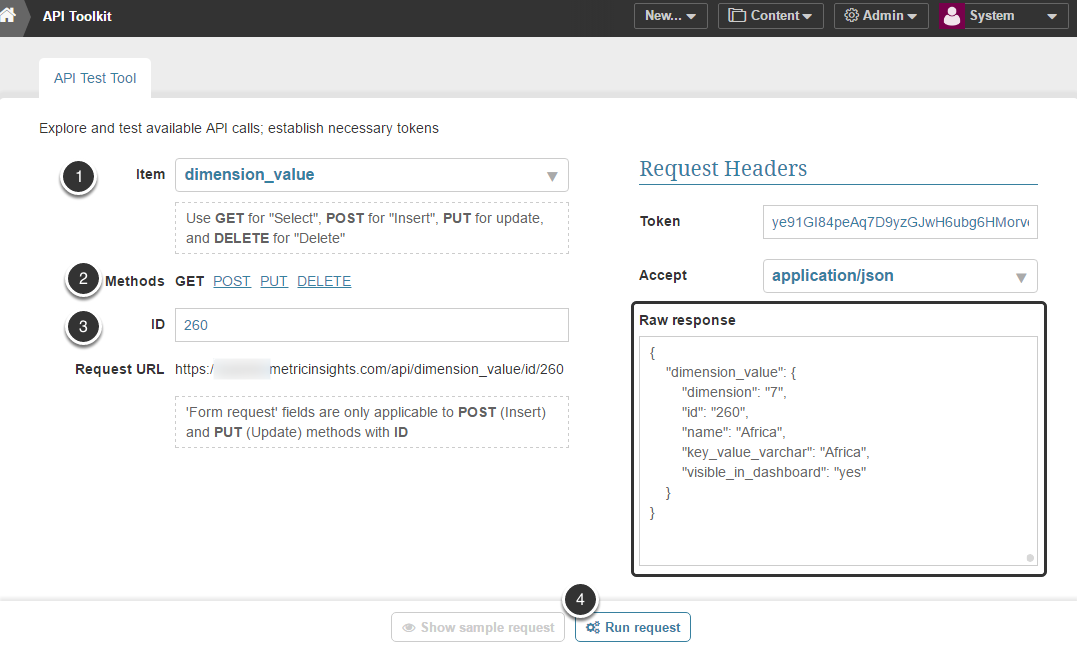Viewport: 1077px width, 647px height.
Task: Click the ID input field containing 260
Action: coord(371,325)
